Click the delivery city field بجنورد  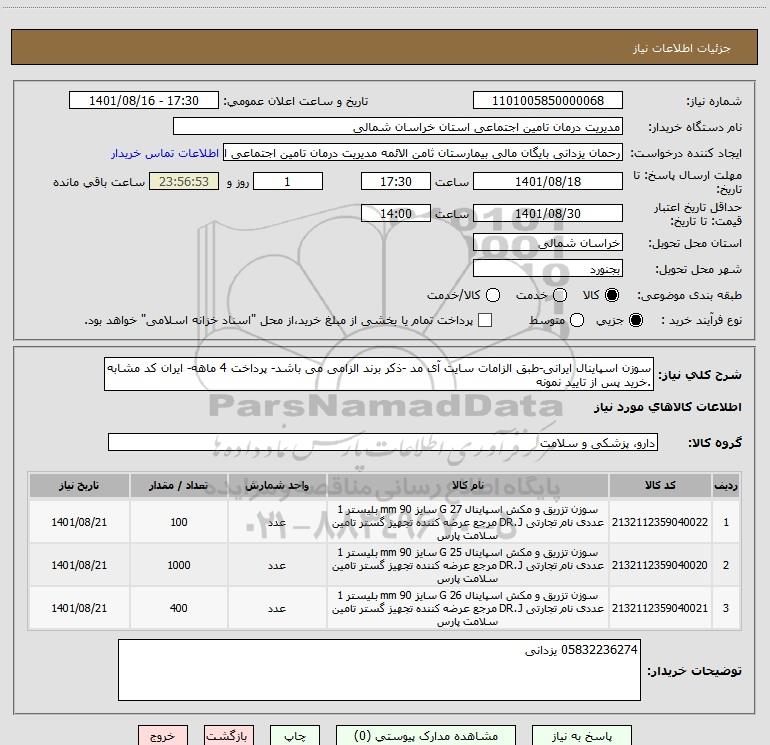coord(548,269)
